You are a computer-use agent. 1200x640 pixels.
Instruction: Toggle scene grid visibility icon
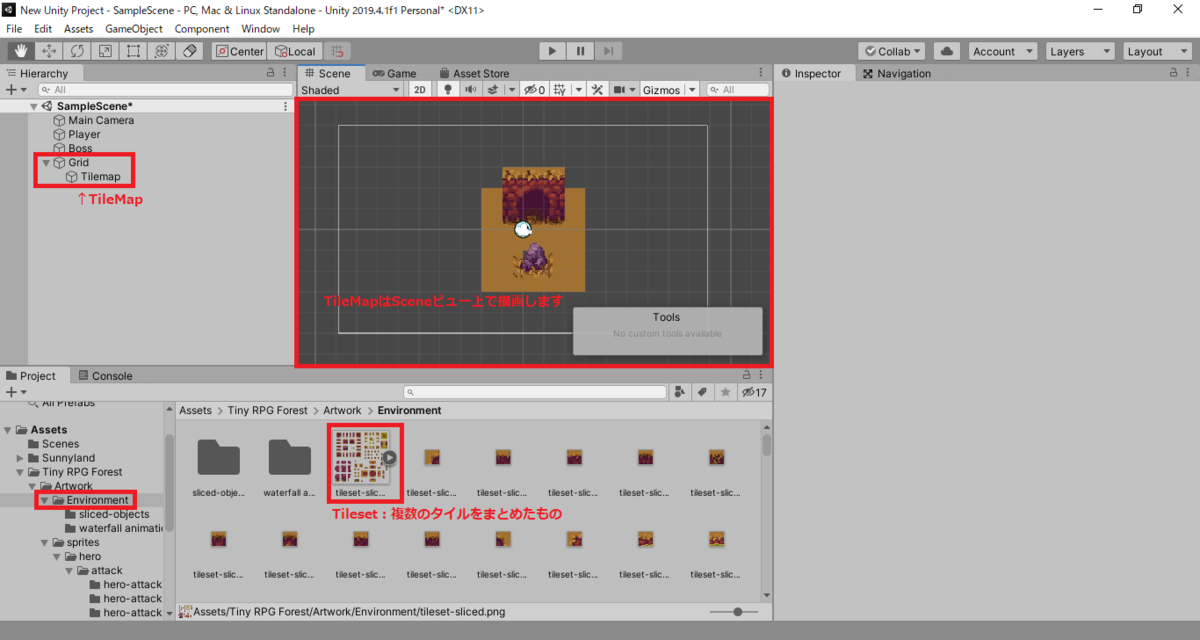[560, 90]
